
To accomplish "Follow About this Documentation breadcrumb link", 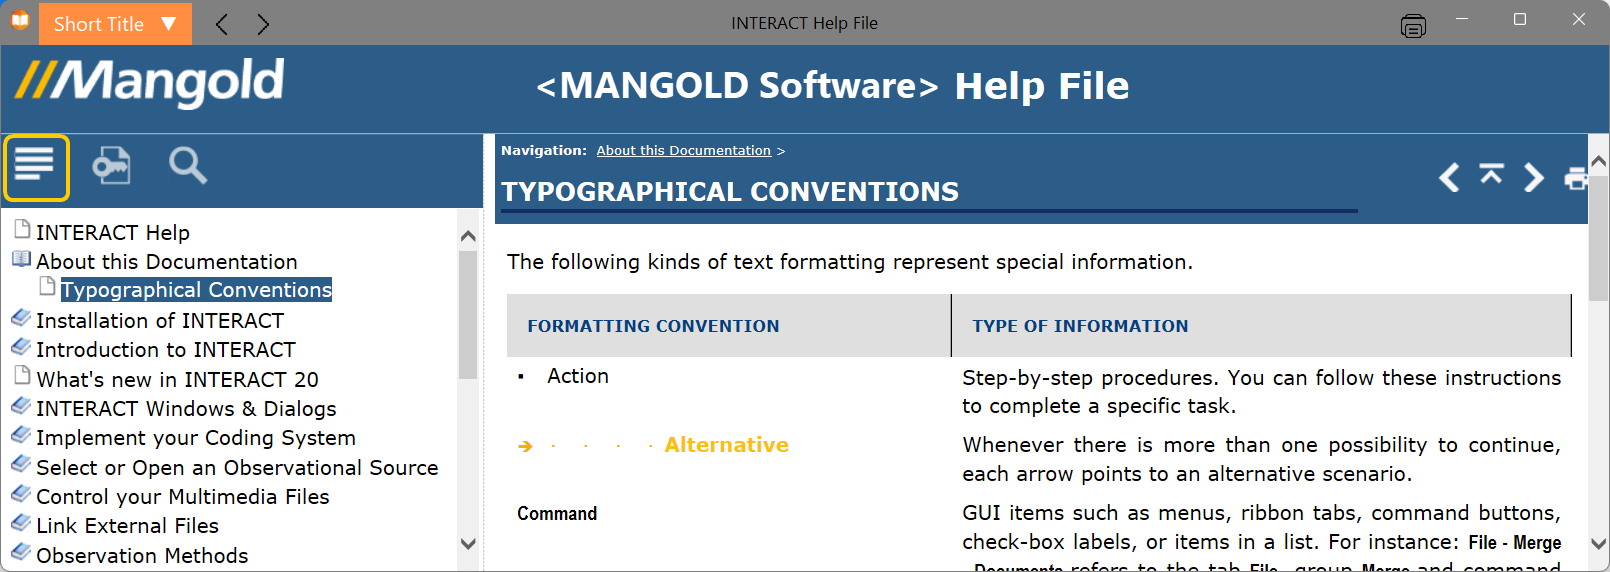I will 684,151.
